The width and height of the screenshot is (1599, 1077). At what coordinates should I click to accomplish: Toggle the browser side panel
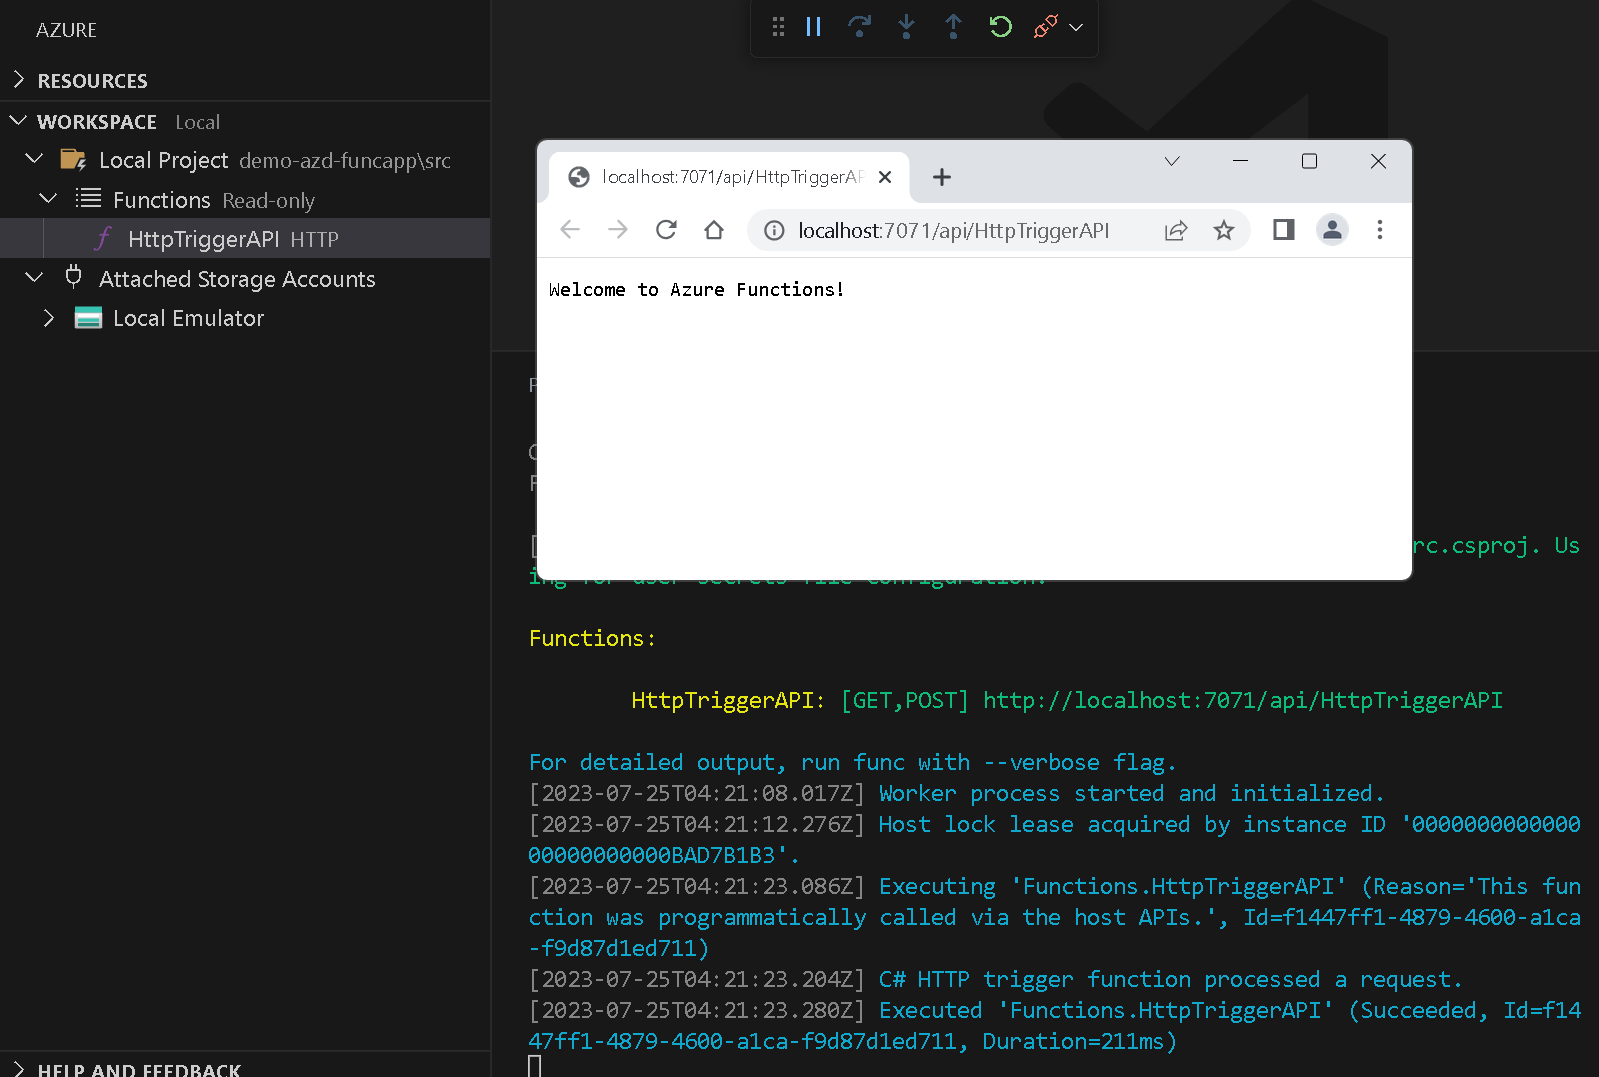[1284, 230]
